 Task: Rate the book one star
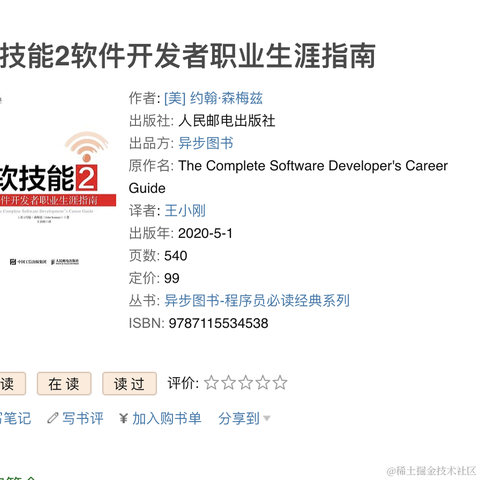point(211,383)
